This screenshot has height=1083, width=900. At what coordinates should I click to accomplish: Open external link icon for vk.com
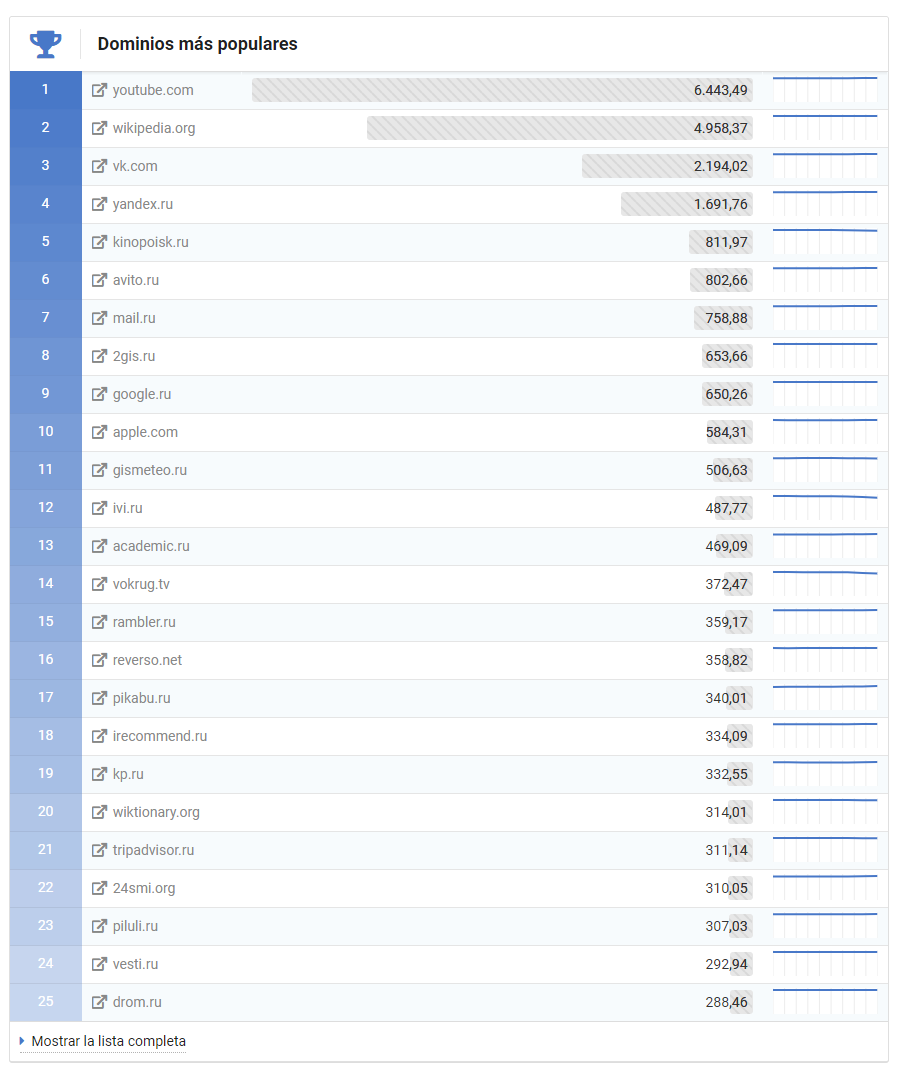point(99,166)
